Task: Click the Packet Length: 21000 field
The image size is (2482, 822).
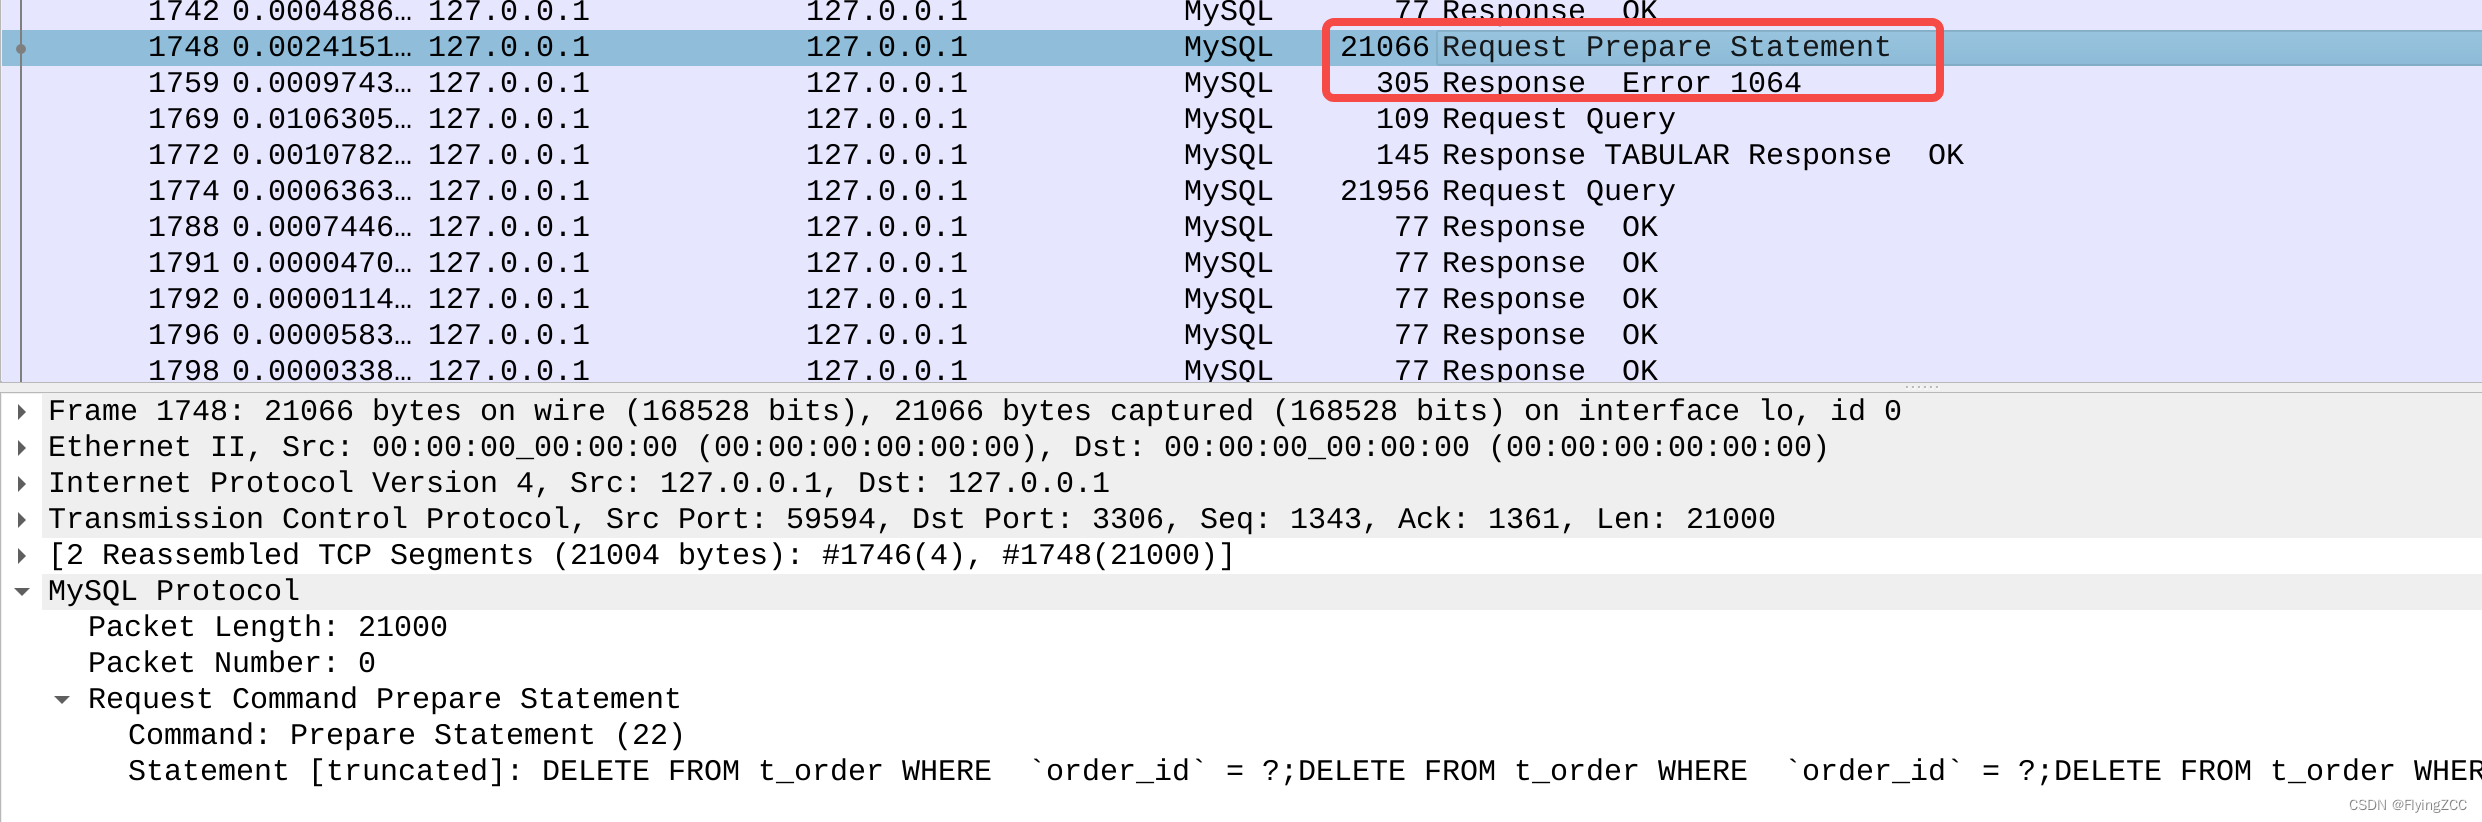Action: click(x=267, y=627)
